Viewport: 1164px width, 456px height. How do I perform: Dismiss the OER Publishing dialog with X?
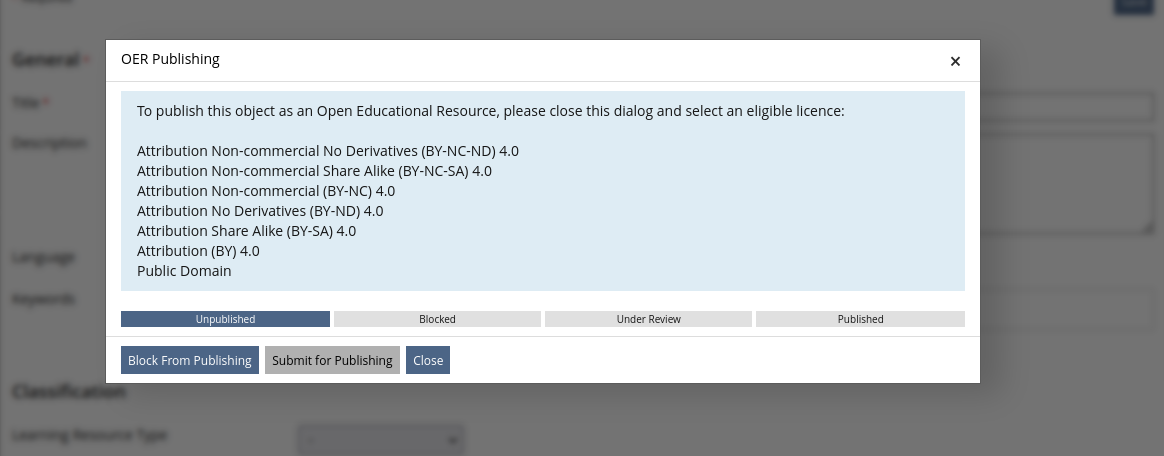tap(955, 62)
